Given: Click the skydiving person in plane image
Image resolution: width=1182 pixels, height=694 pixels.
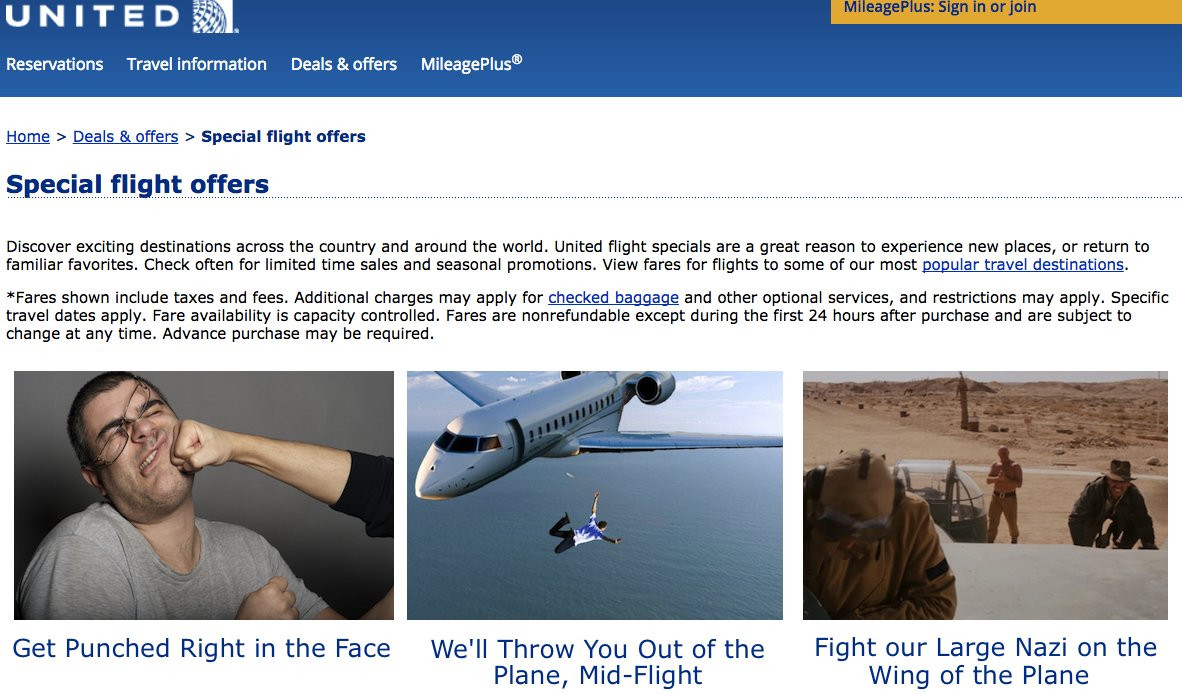Looking at the screenshot, I should click(x=585, y=524).
